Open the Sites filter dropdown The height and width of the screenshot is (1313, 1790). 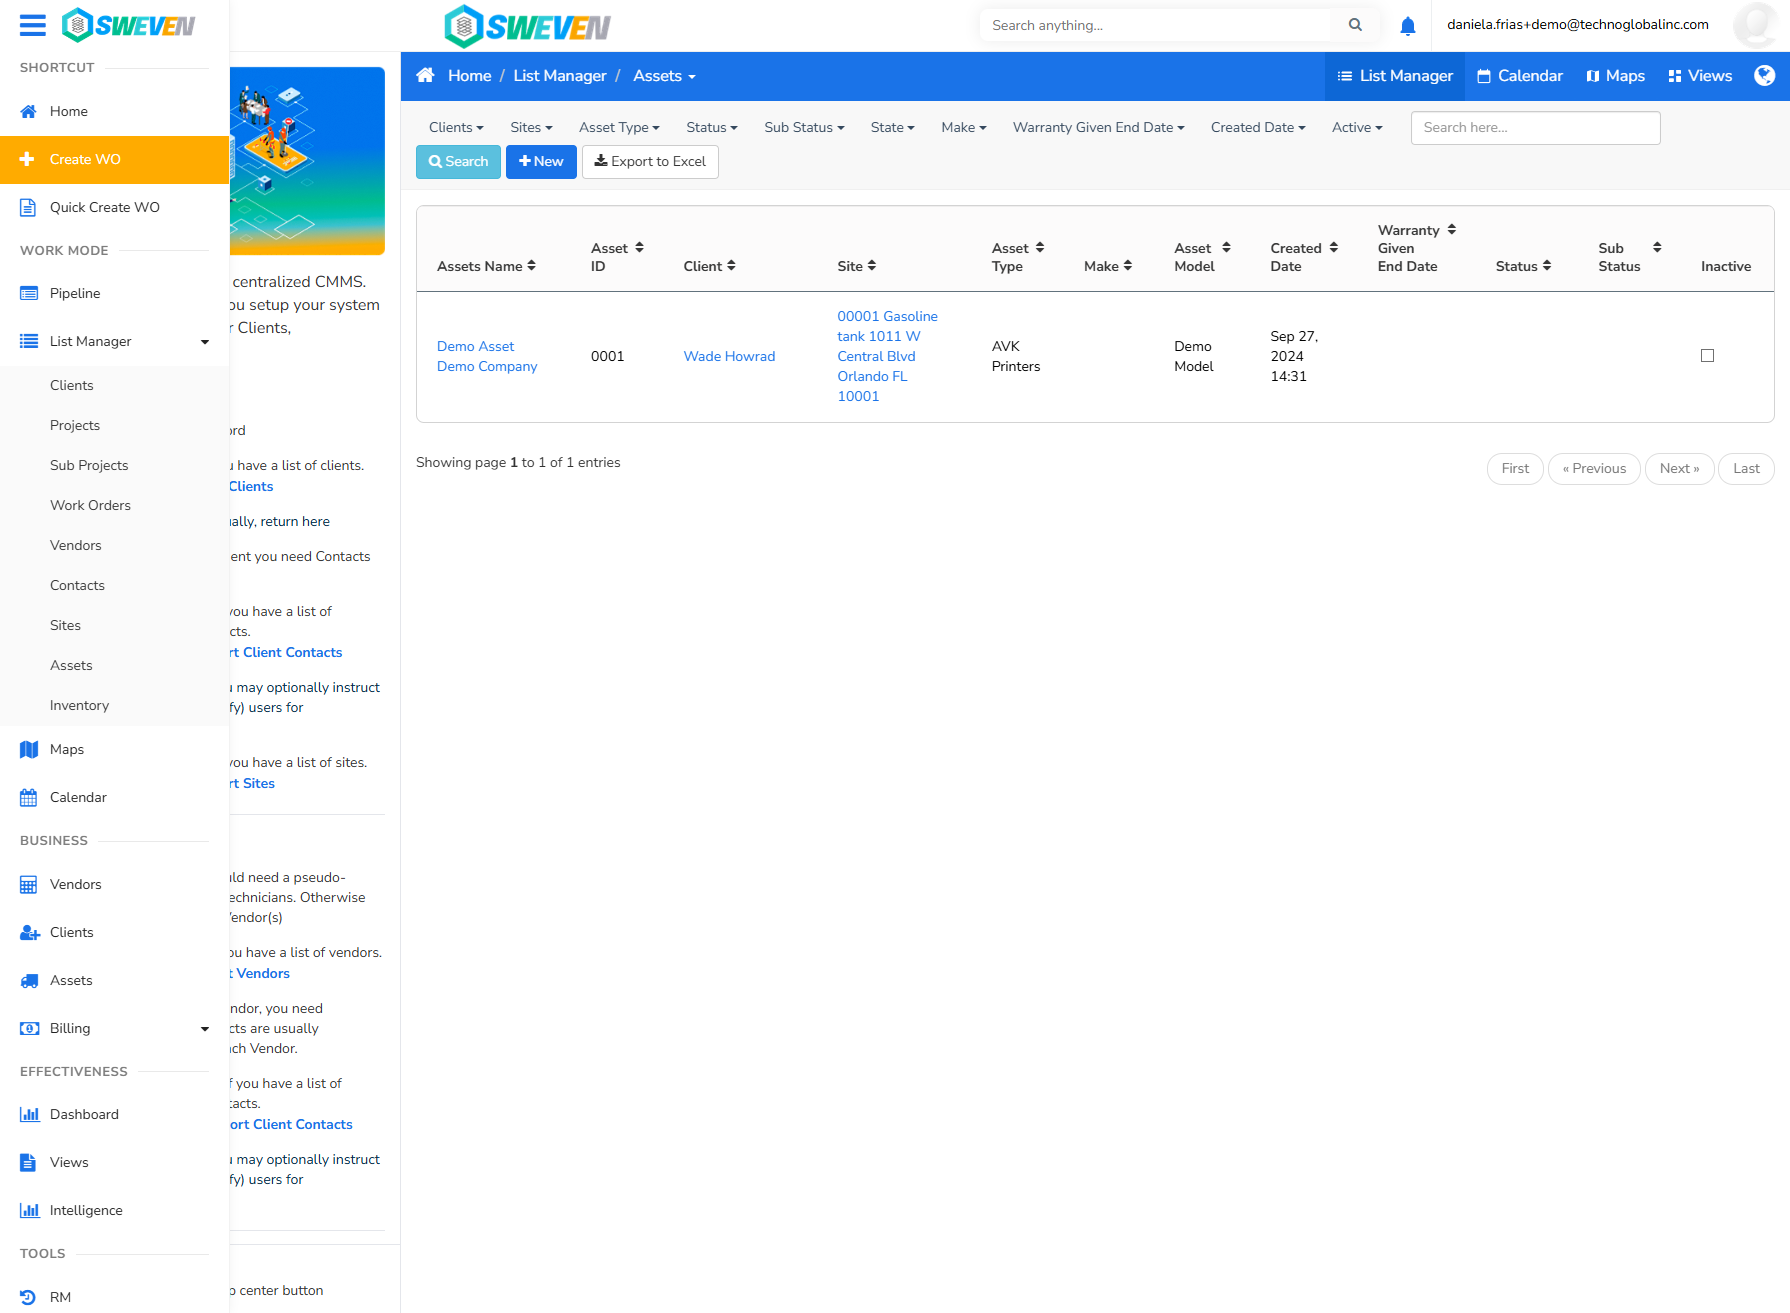pyautogui.click(x=531, y=128)
